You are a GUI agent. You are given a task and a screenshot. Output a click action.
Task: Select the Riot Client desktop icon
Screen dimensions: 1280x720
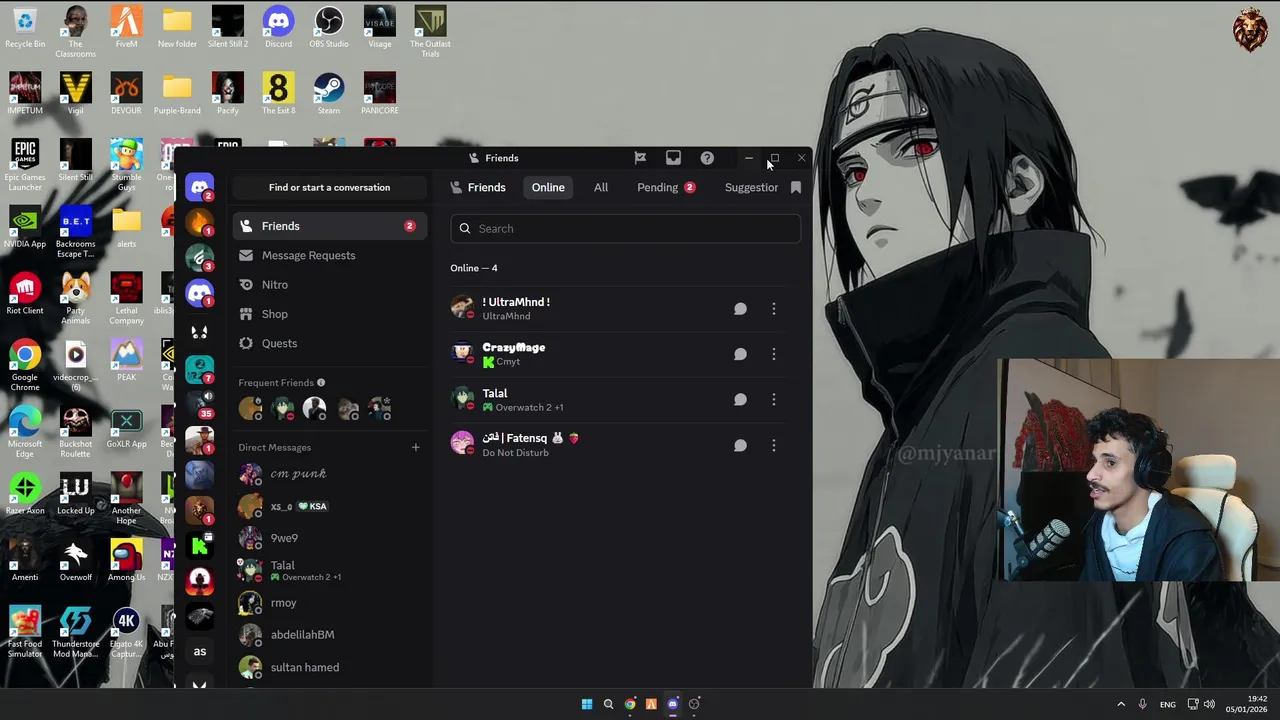[25, 294]
